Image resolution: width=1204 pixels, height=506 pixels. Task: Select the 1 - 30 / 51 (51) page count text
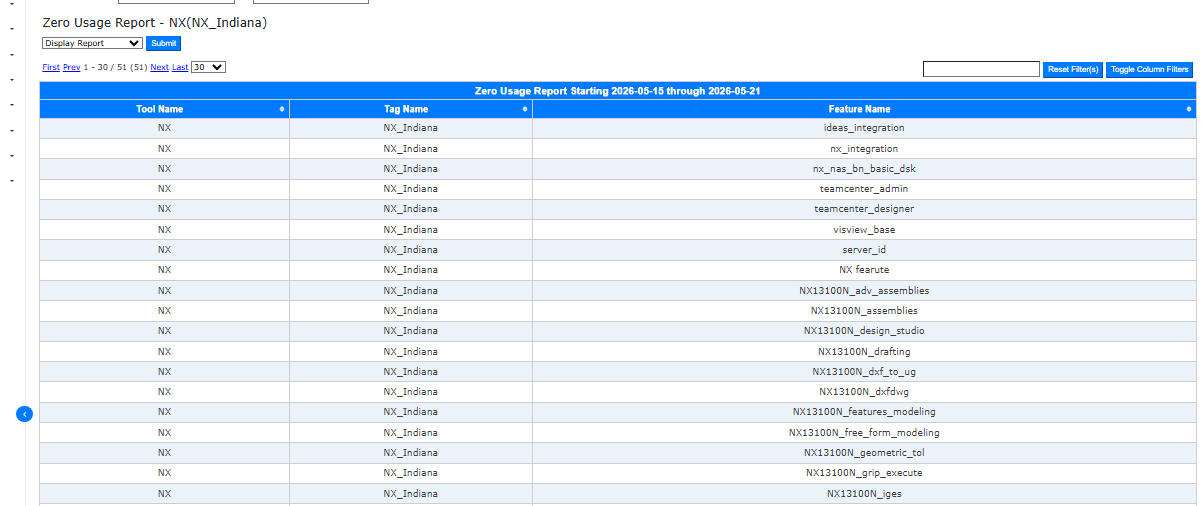116,67
